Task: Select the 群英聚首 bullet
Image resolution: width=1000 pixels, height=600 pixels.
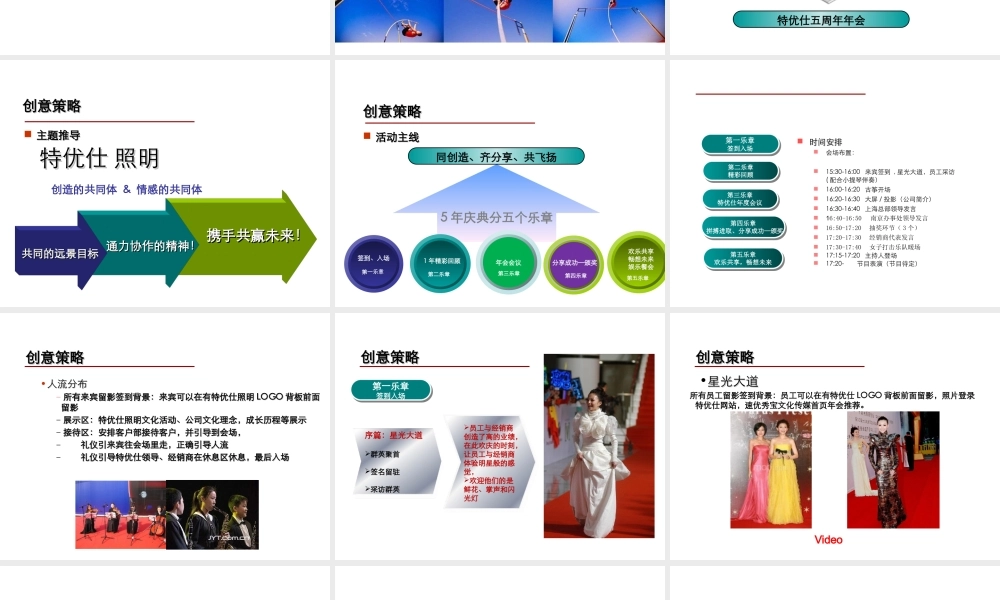Action: click(383, 454)
